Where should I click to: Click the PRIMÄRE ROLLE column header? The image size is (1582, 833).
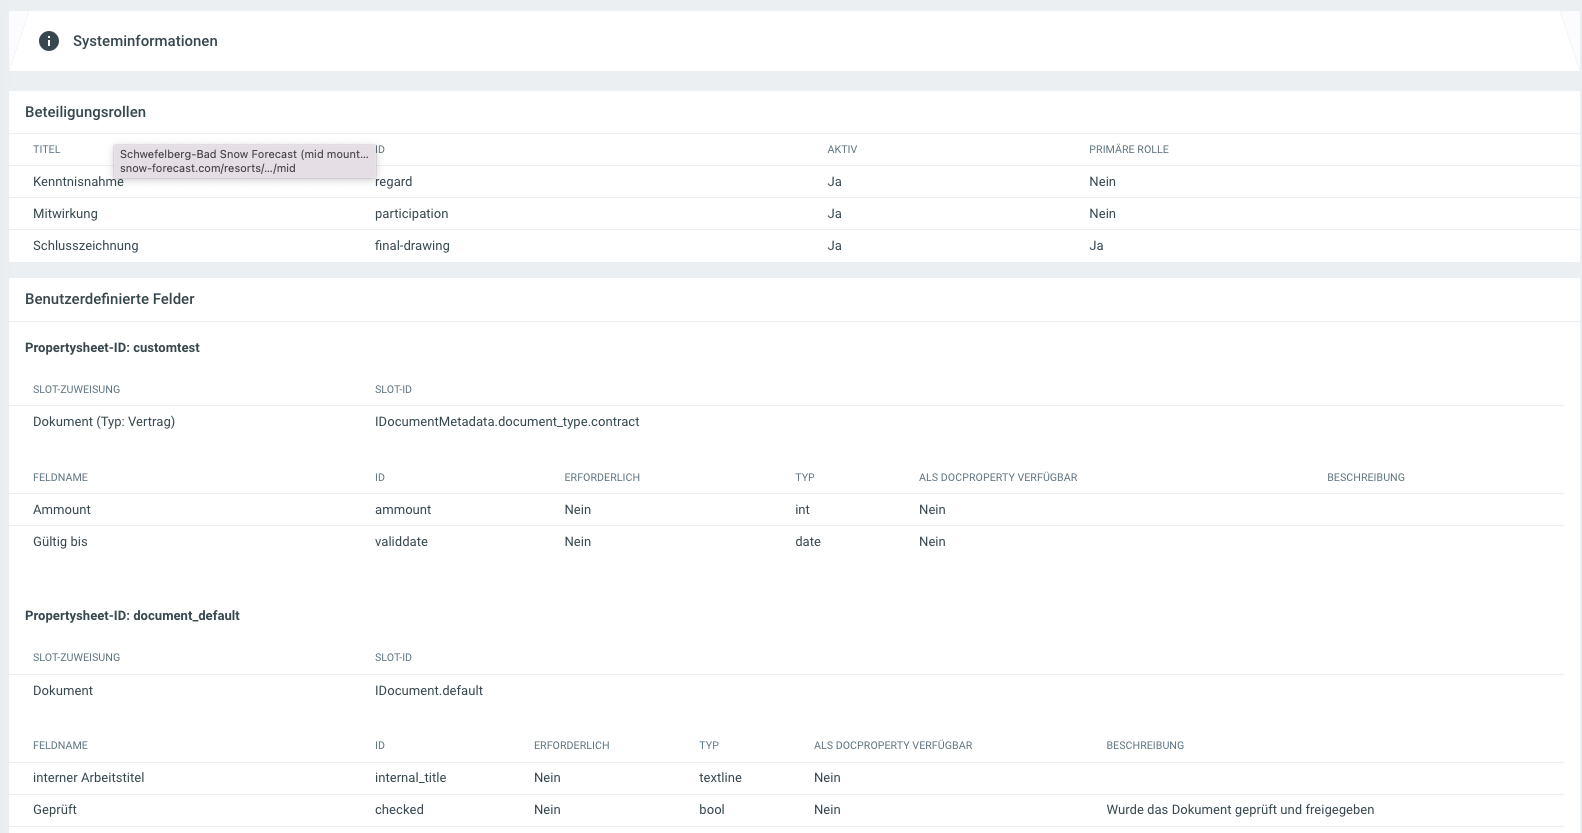click(1128, 150)
